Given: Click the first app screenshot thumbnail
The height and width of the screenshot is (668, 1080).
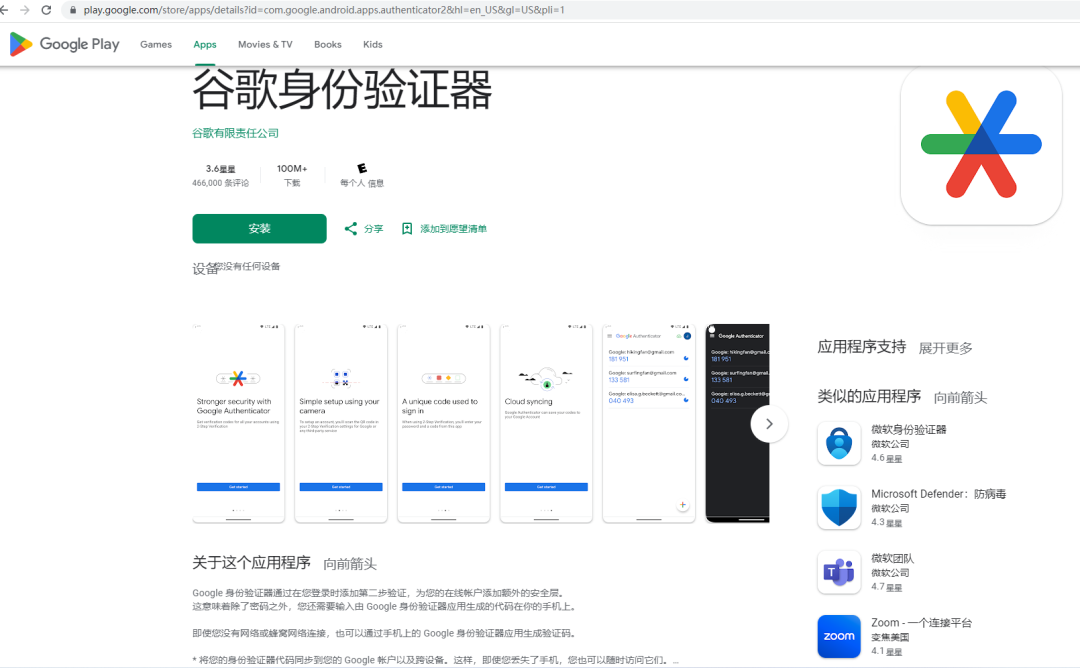Looking at the screenshot, I should point(237,422).
